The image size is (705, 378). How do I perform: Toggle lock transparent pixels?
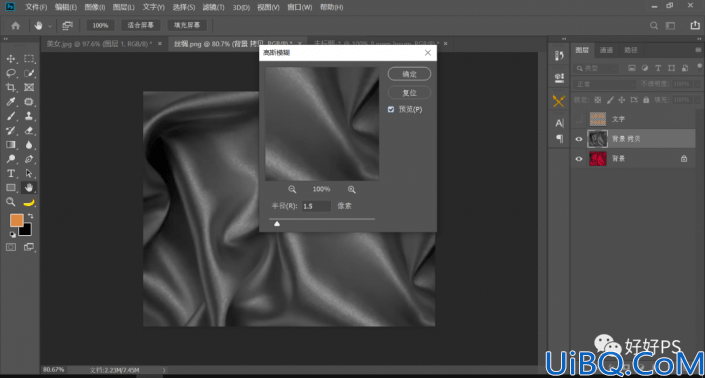point(598,100)
